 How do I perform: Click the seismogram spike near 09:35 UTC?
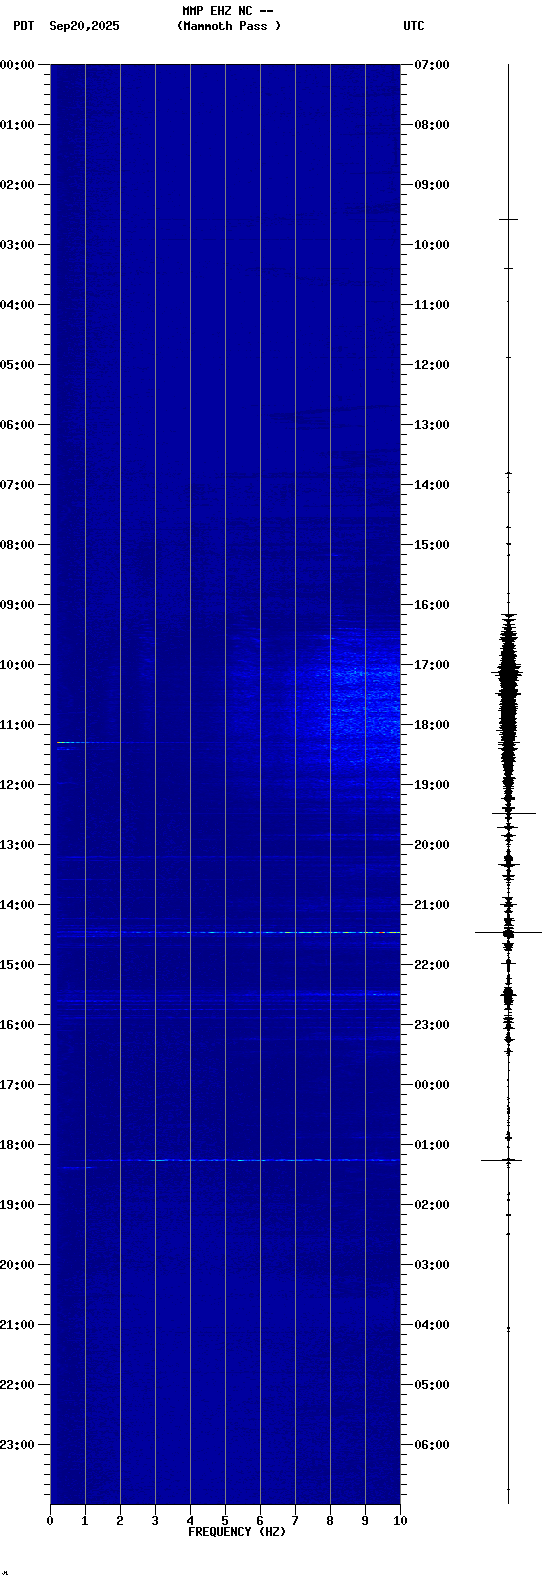(x=508, y=219)
